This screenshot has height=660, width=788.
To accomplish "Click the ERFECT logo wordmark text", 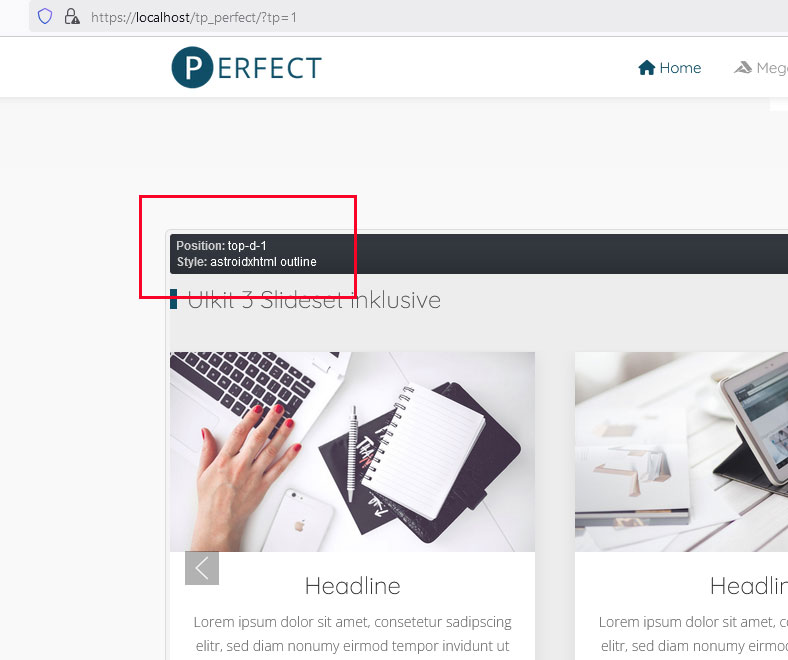I will coord(269,68).
